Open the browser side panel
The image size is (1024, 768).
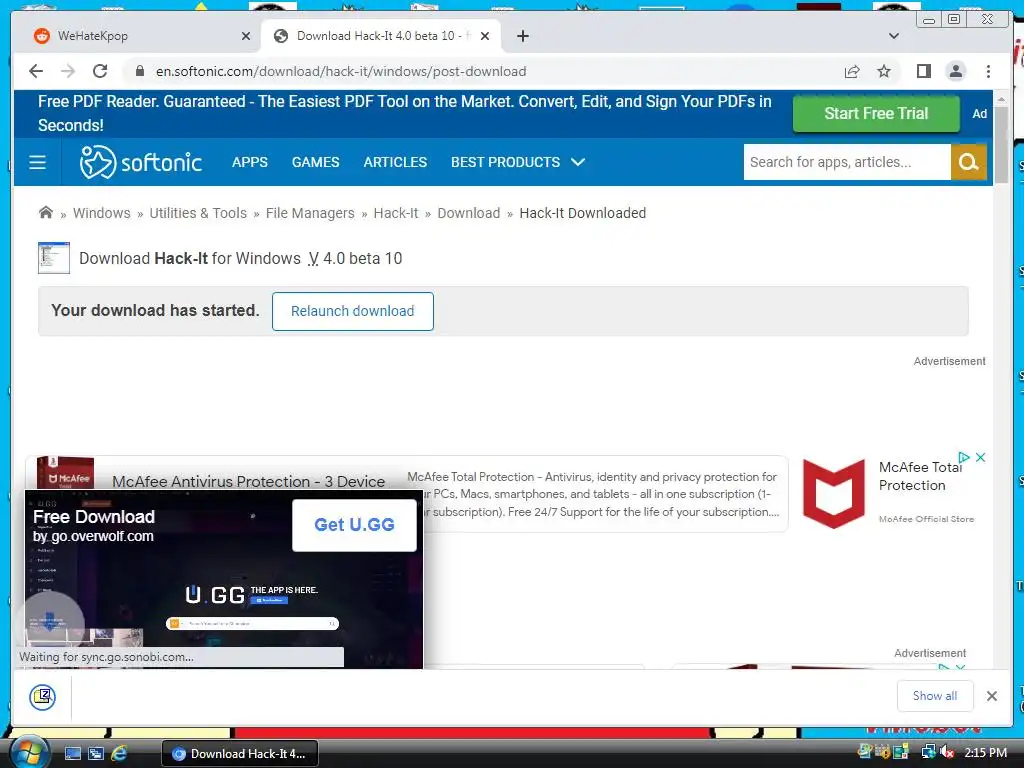923,71
